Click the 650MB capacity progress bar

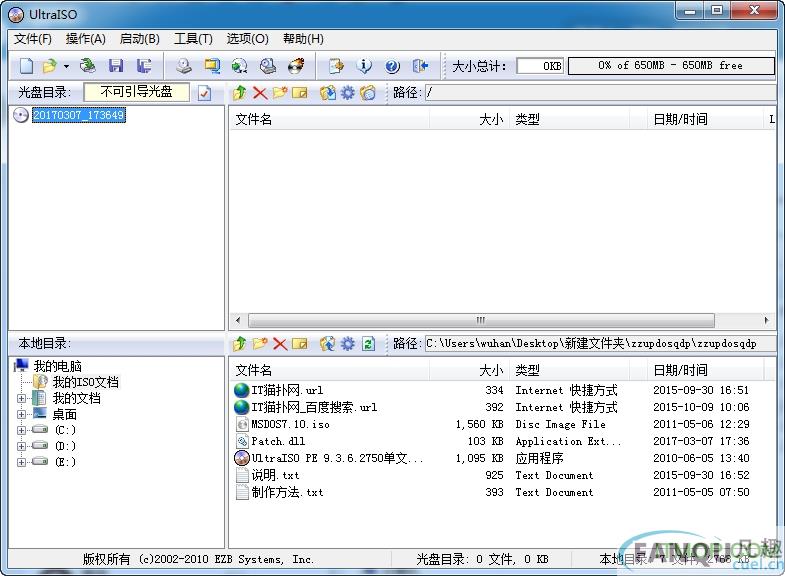coord(671,66)
